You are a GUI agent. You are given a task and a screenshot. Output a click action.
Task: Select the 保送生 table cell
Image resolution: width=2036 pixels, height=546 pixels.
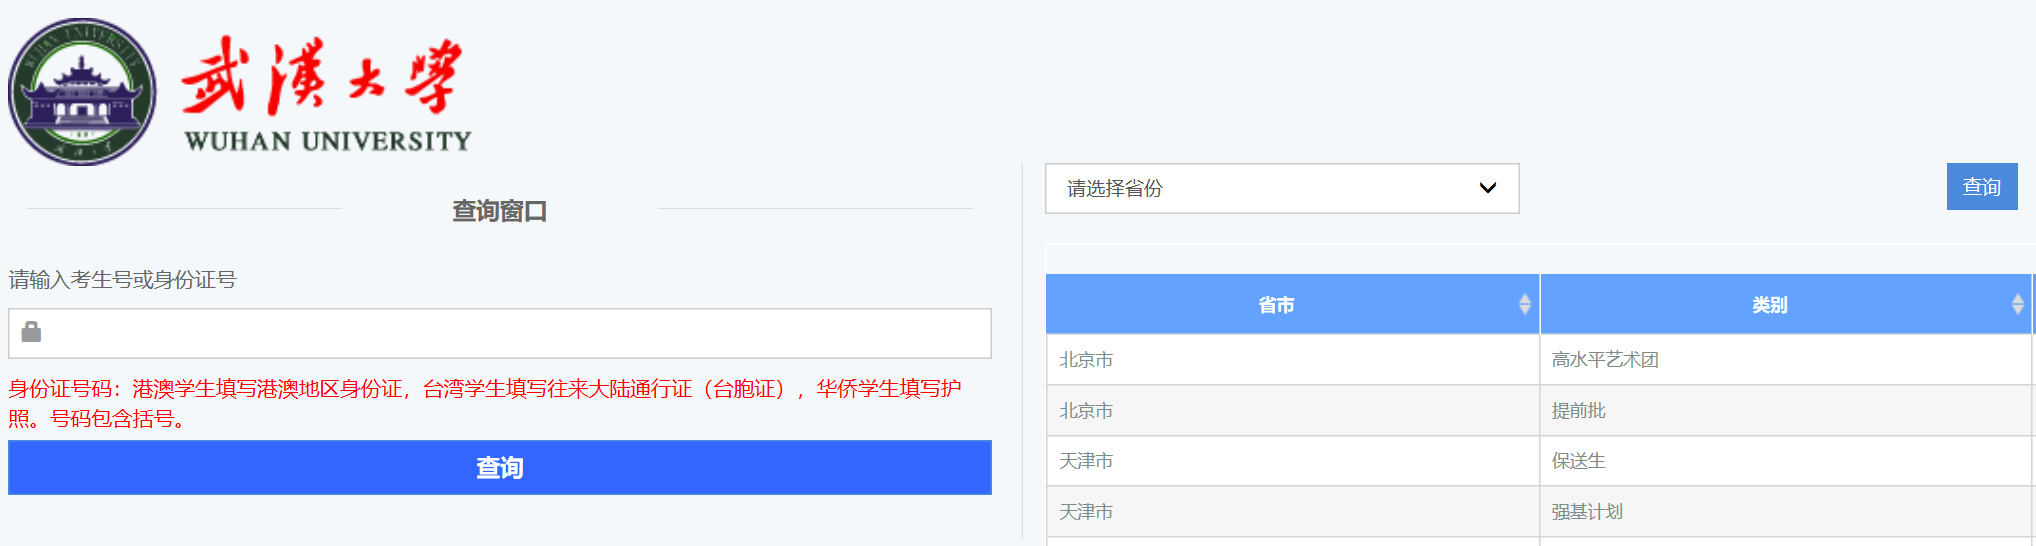(1579, 461)
